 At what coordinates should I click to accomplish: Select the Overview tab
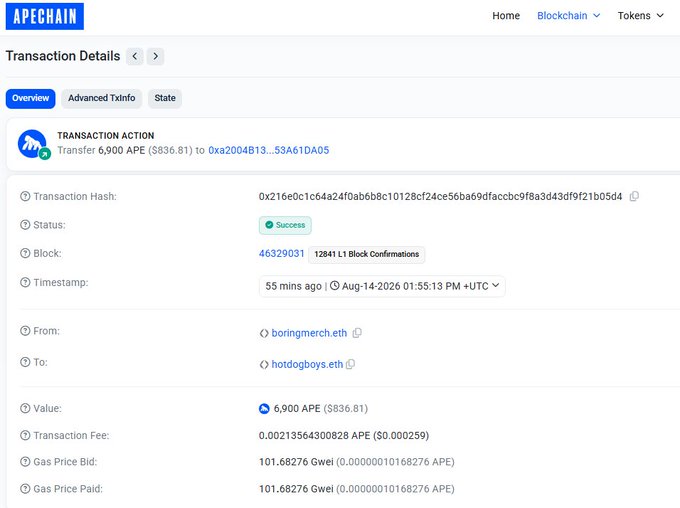[x=30, y=98]
